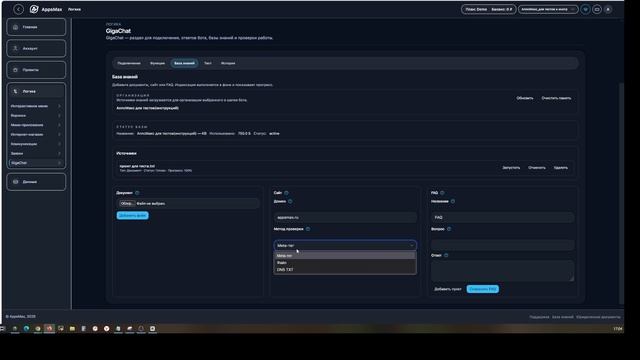
Task: Click the Ответ text area
Action: 502,271
